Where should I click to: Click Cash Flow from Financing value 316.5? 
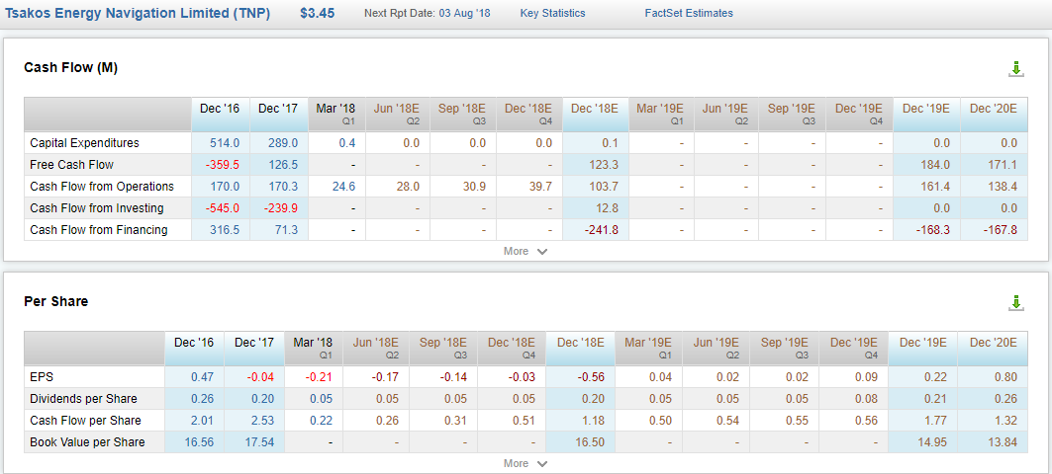point(227,230)
